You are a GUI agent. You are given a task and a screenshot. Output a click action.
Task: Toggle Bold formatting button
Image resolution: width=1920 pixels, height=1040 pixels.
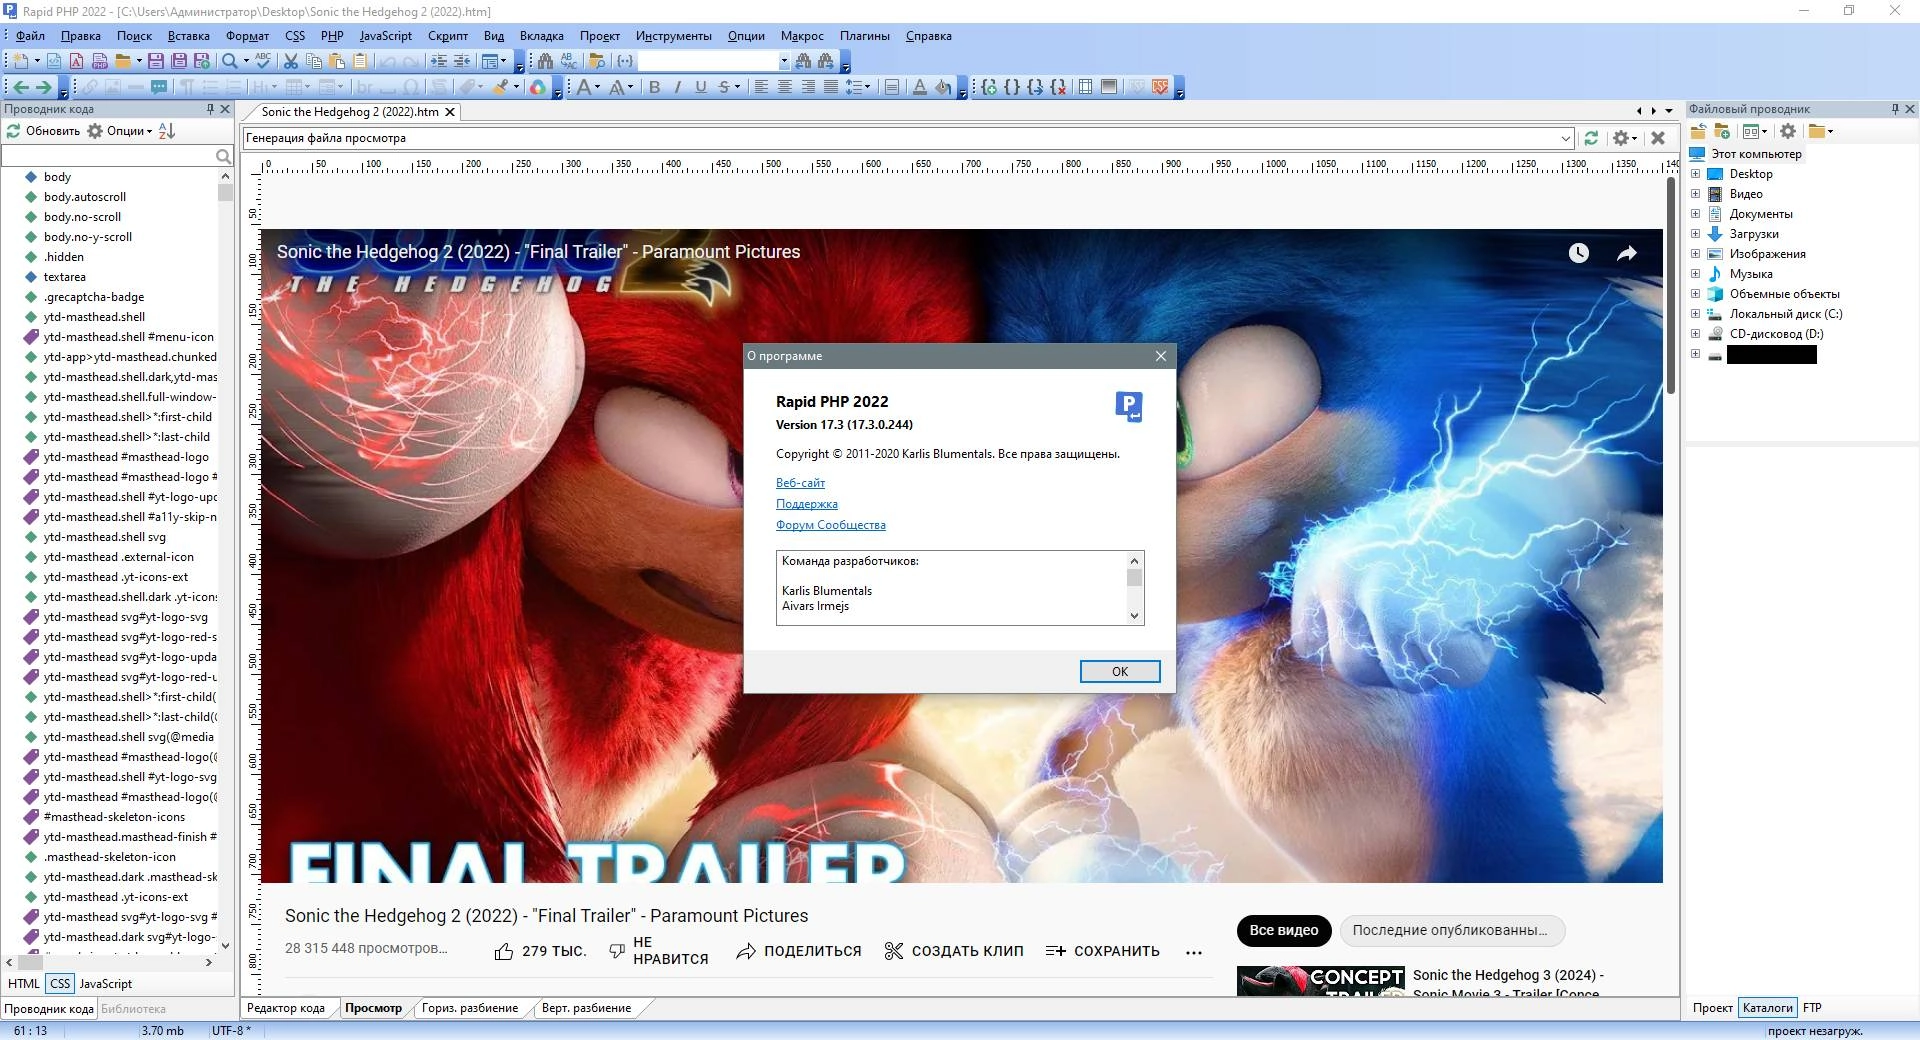tap(654, 87)
